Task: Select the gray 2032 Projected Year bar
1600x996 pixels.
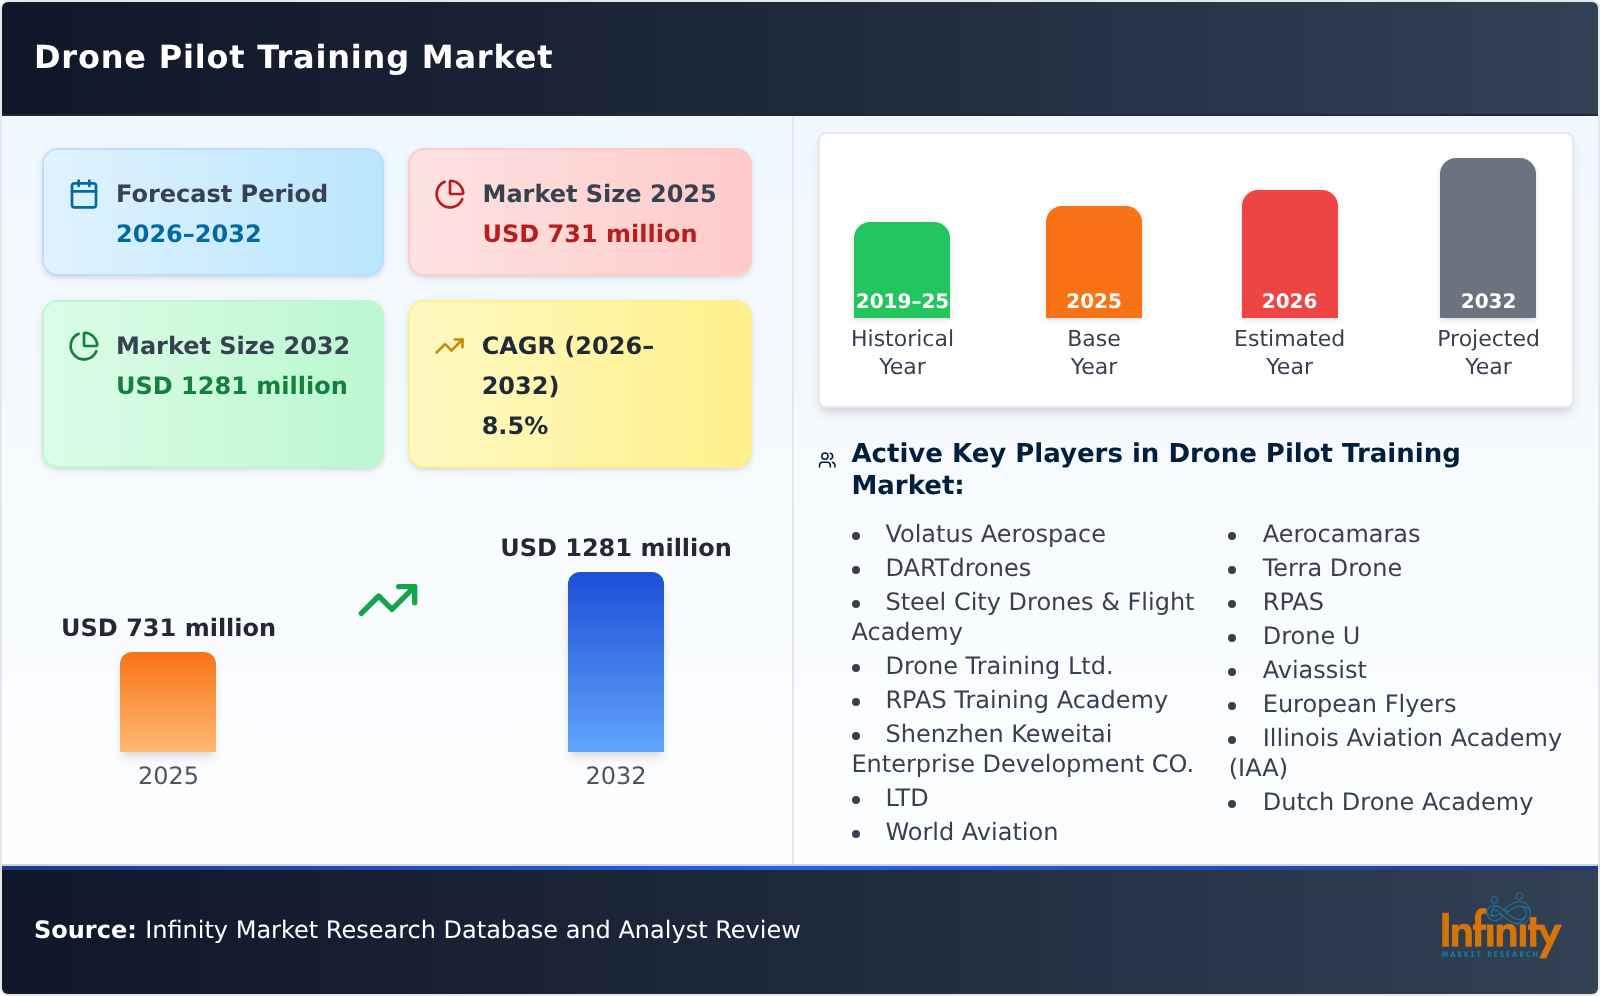Action: pos(1487,240)
